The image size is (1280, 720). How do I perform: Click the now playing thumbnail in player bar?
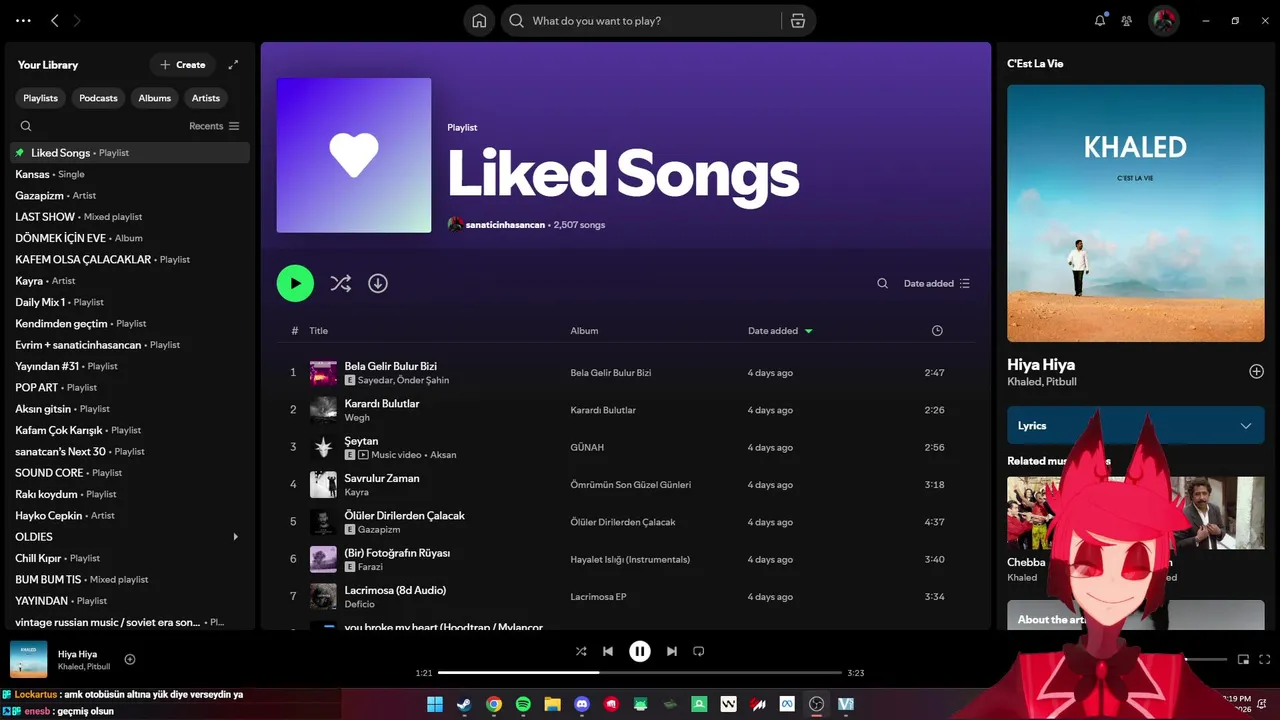[x=29, y=659]
